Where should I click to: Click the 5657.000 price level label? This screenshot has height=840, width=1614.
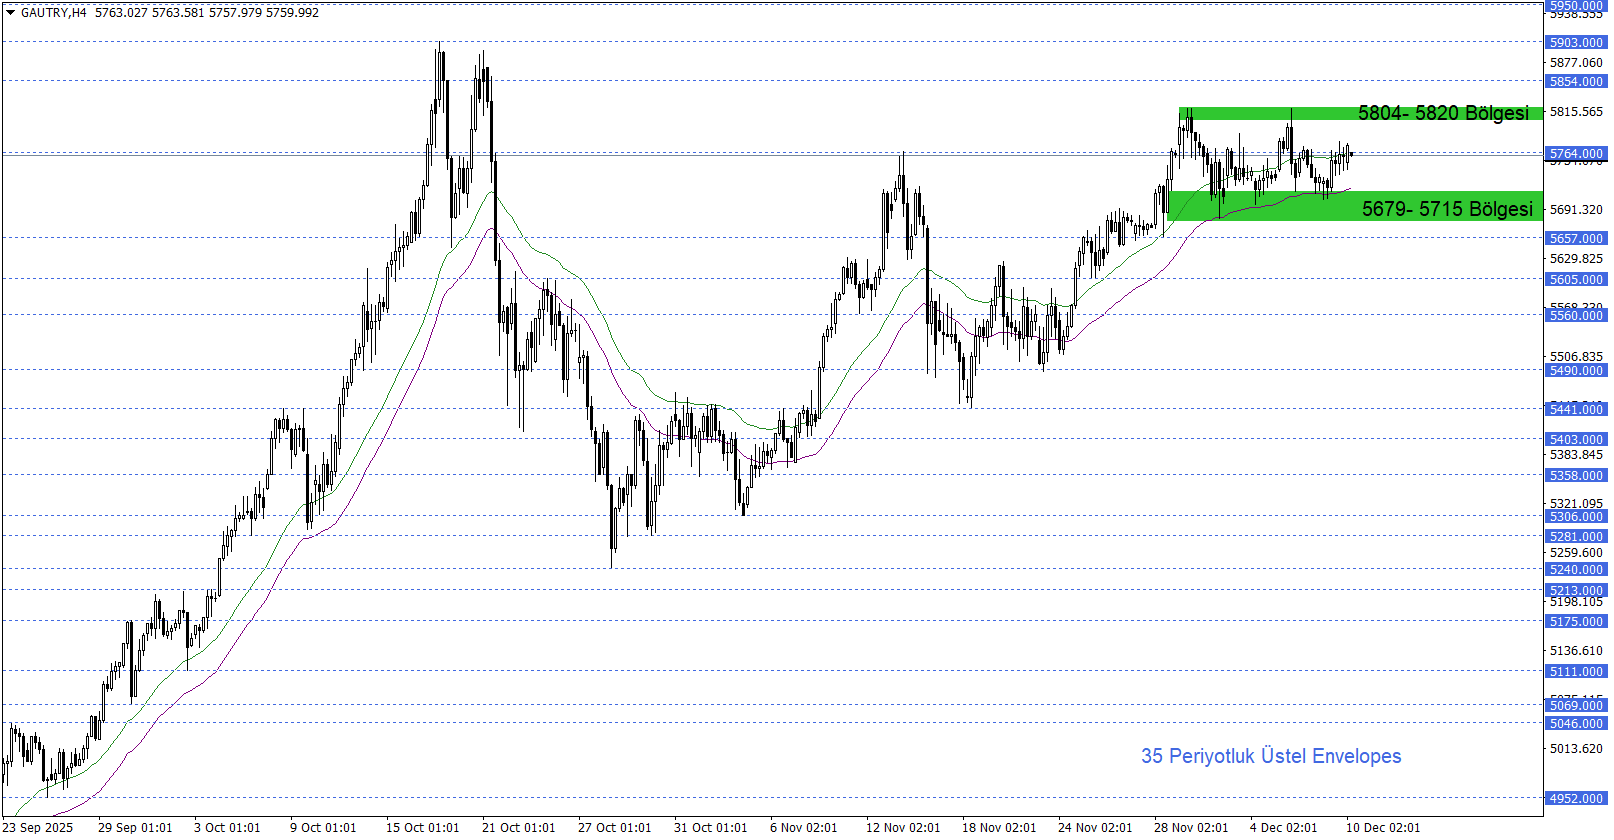[x=1576, y=238]
